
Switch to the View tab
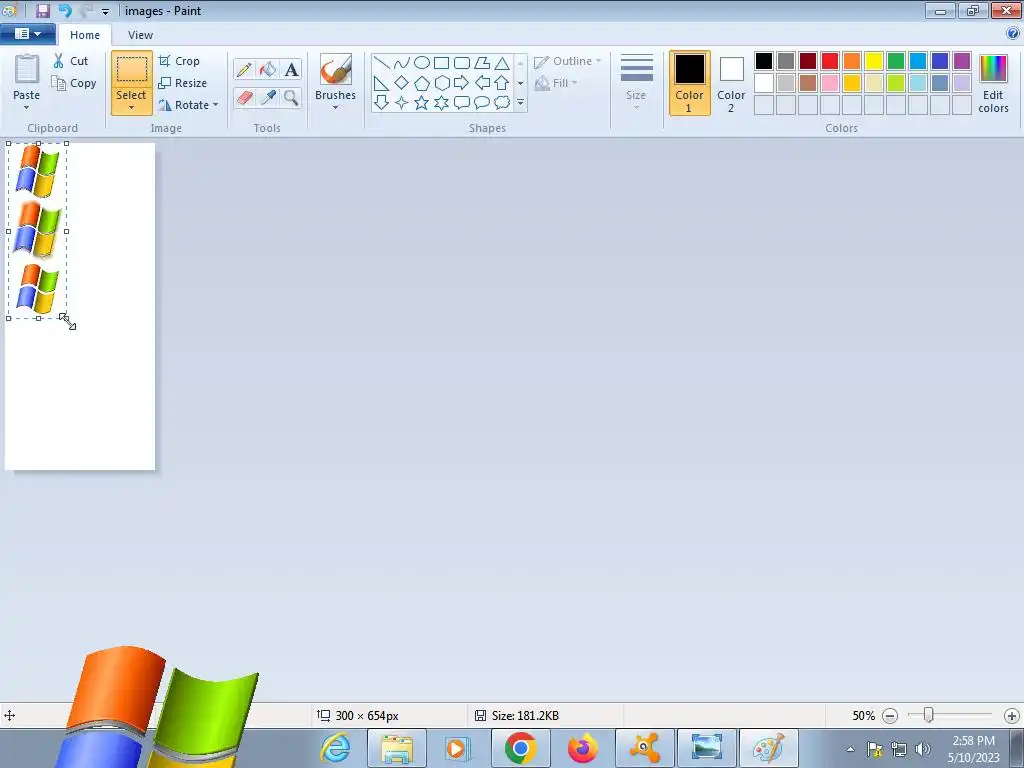pyautogui.click(x=140, y=35)
